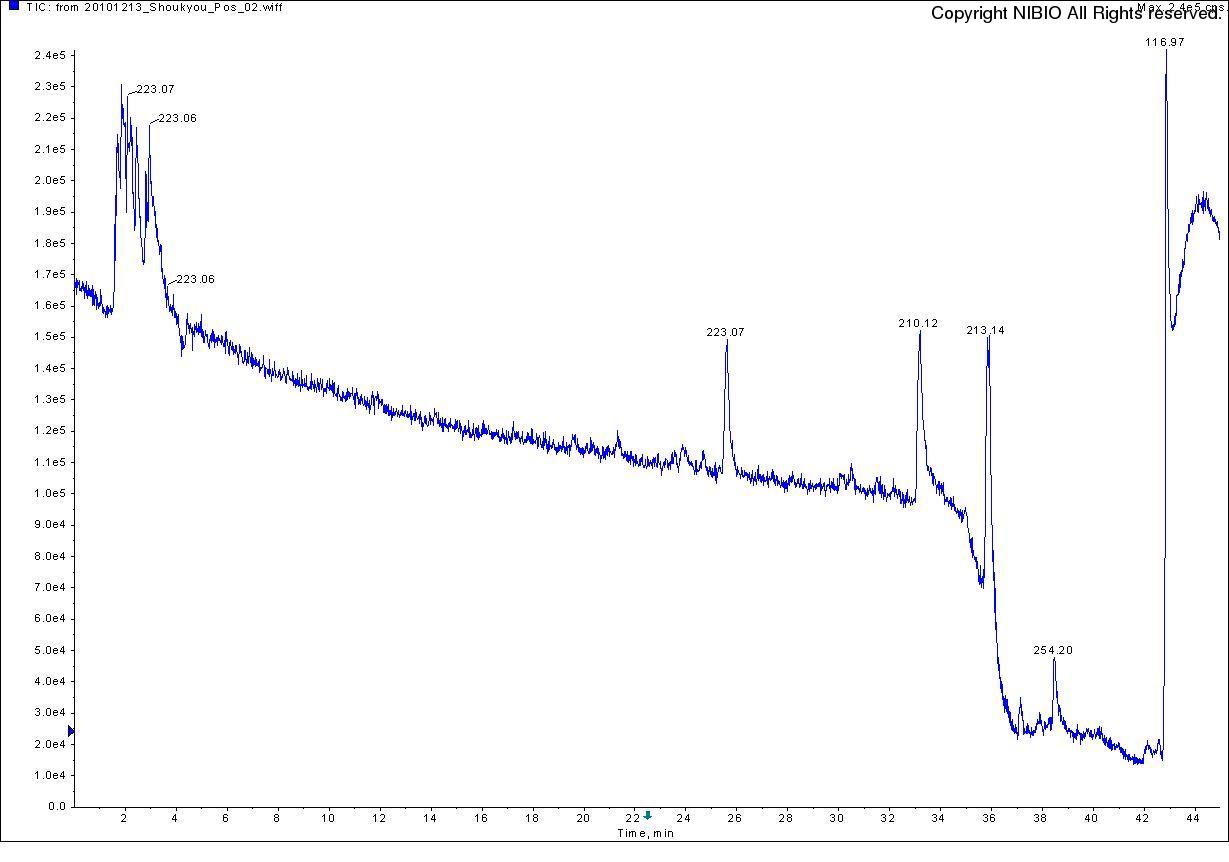
Task: Pick the 223.06 label near the 2.2e5 level
Action: 178,118
